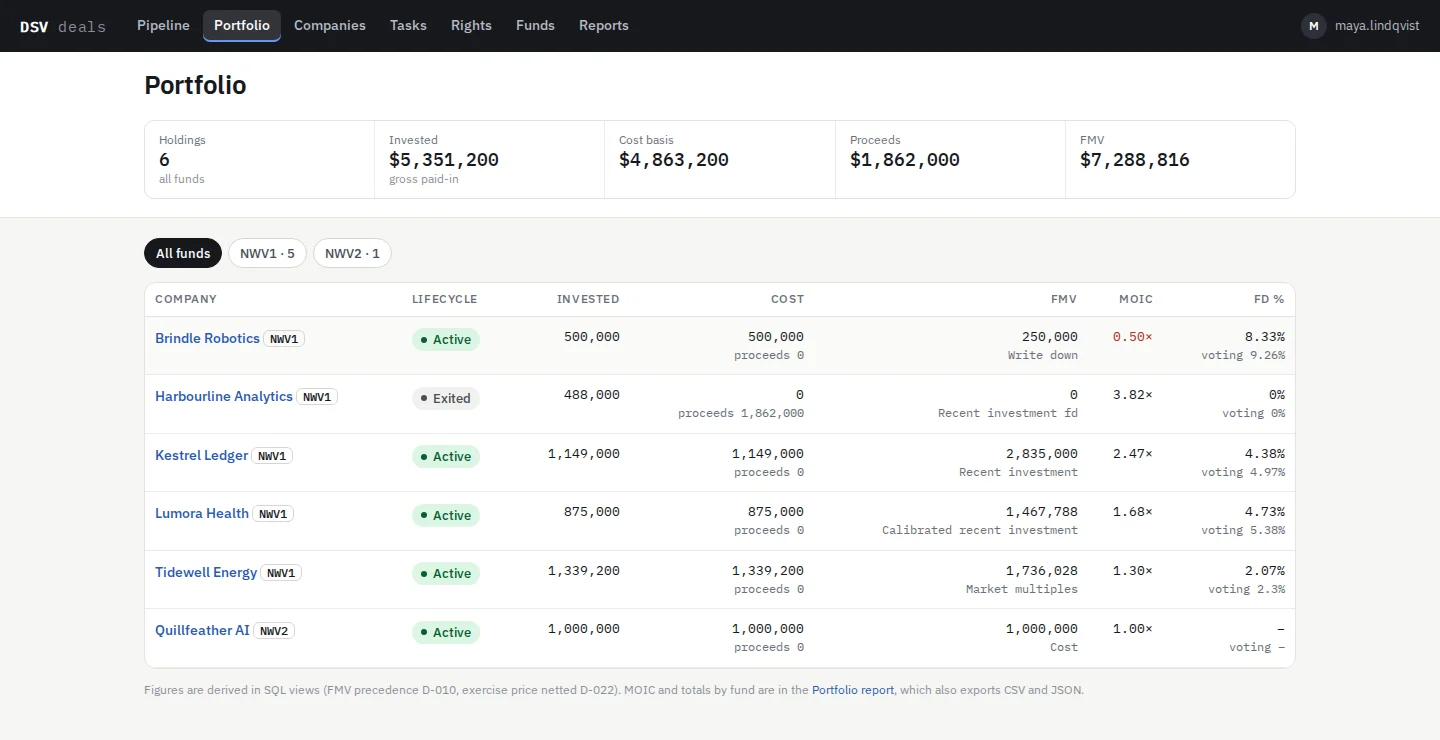Click the NWV1 badge beside Brindle Robotics
This screenshot has height=740, width=1440.
tap(284, 339)
